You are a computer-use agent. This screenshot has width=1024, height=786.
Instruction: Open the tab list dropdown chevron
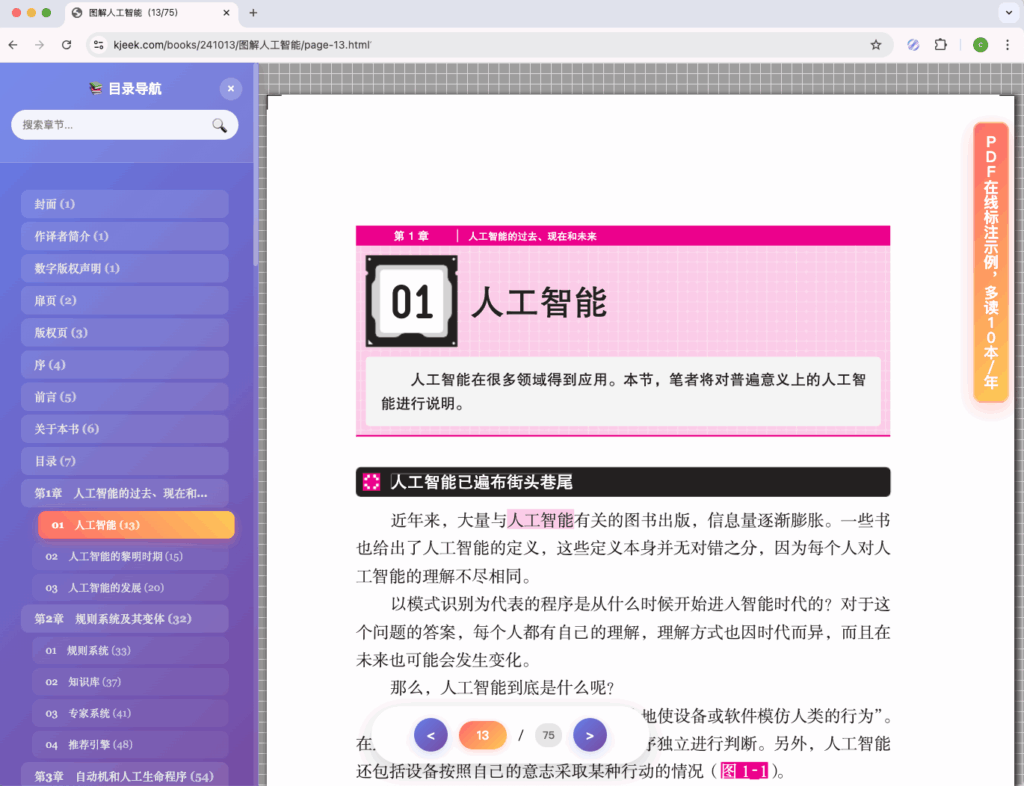click(1006, 13)
